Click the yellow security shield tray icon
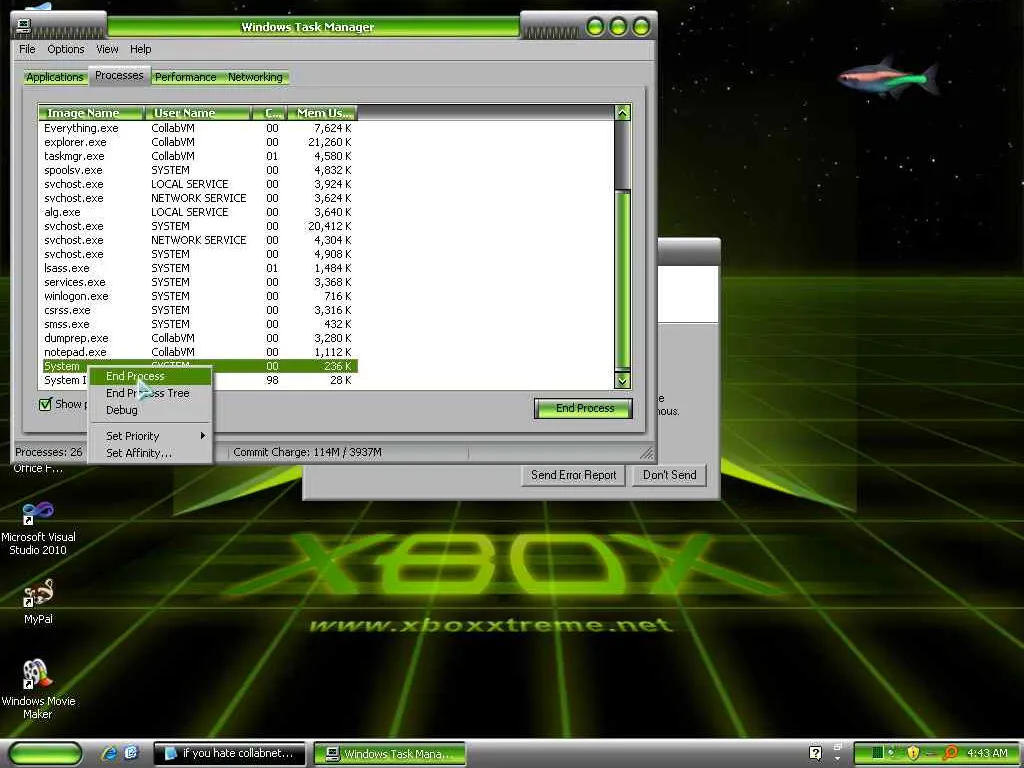The width and height of the screenshot is (1024, 768). [914, 753]
